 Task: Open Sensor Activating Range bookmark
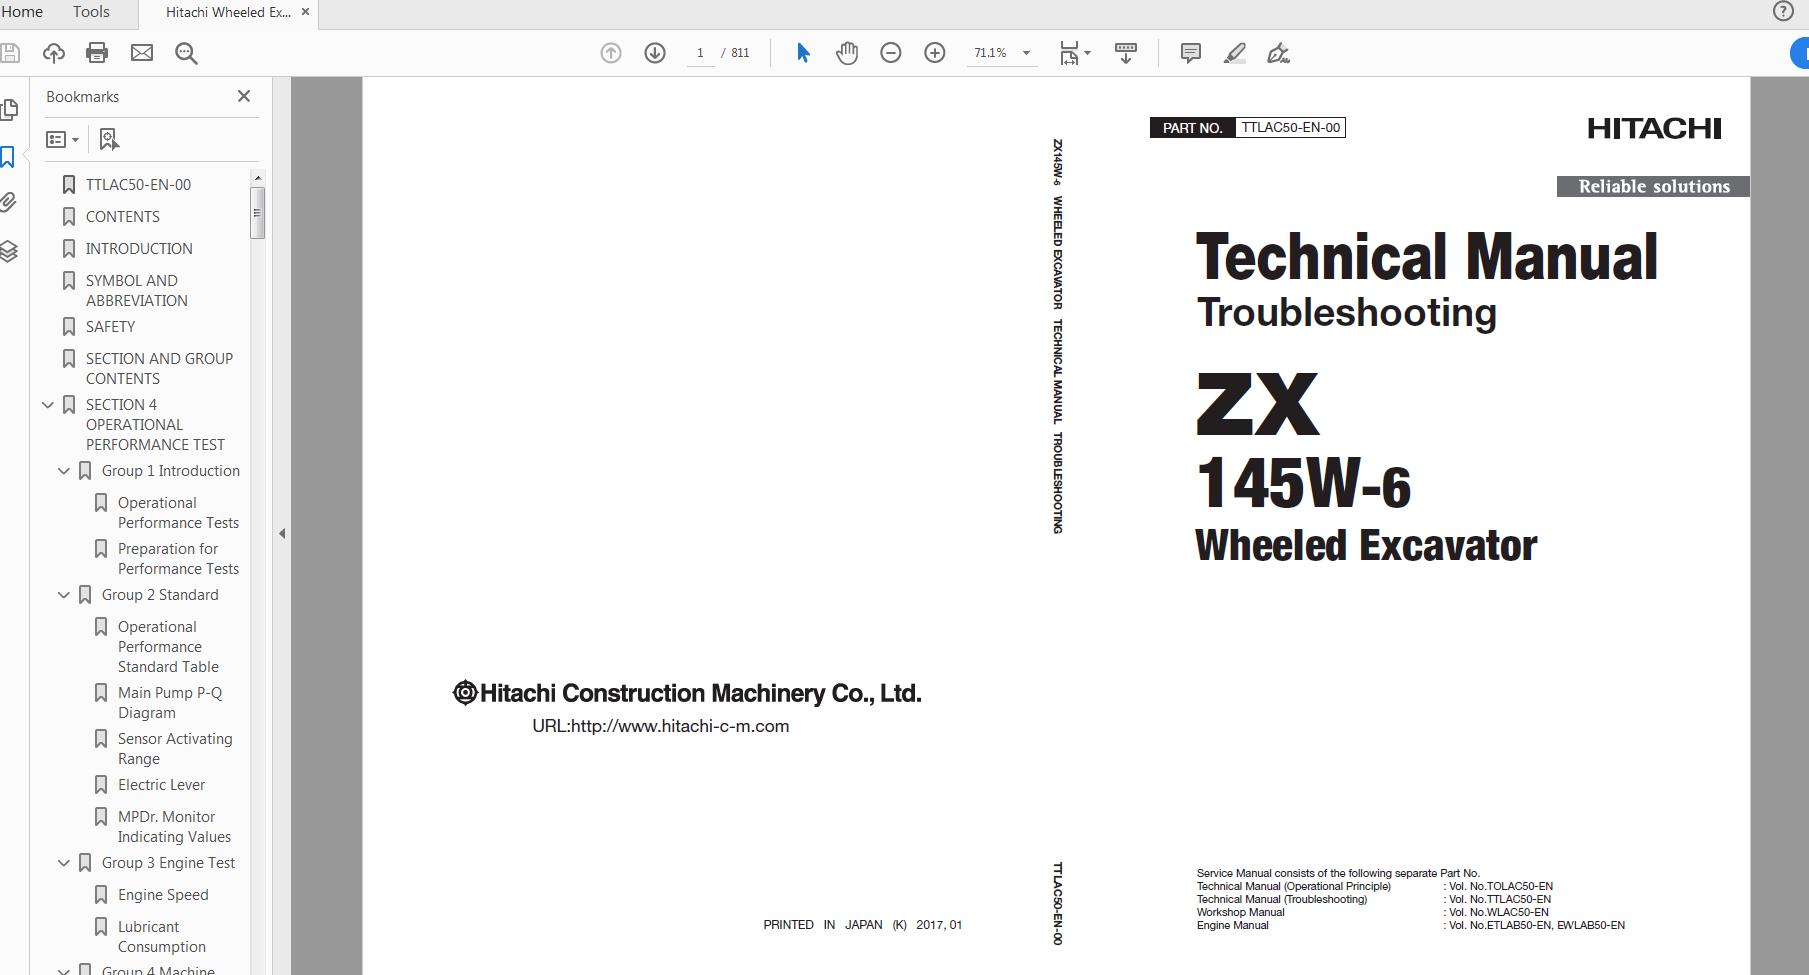point(175,749)
